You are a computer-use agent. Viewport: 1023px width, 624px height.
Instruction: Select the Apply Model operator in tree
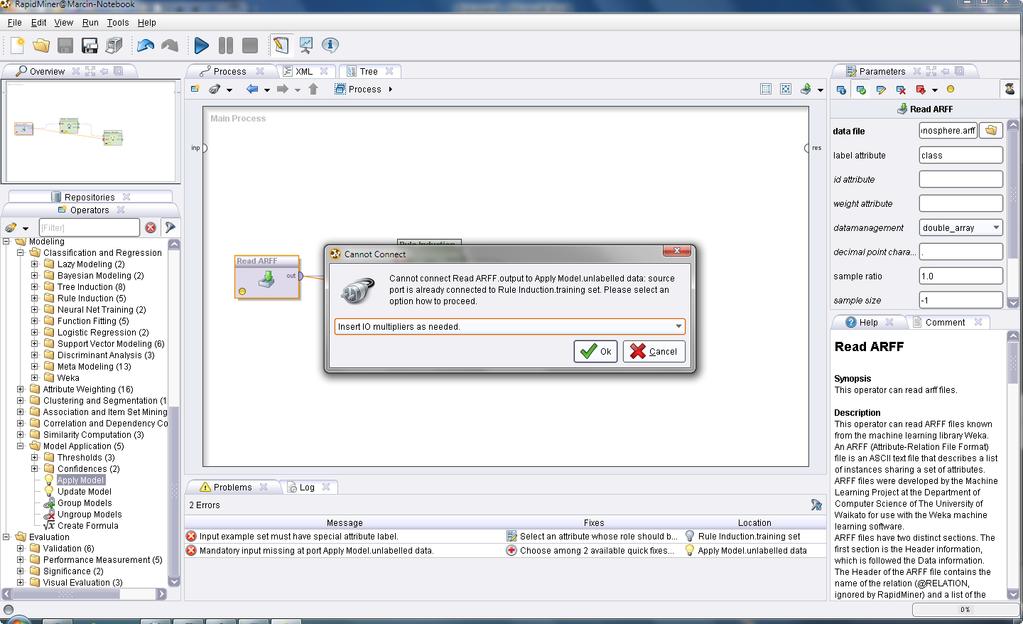point(80,480)
